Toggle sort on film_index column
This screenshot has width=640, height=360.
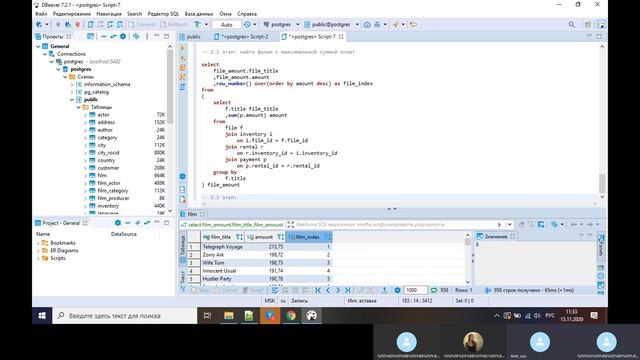[x=327, y=237]
